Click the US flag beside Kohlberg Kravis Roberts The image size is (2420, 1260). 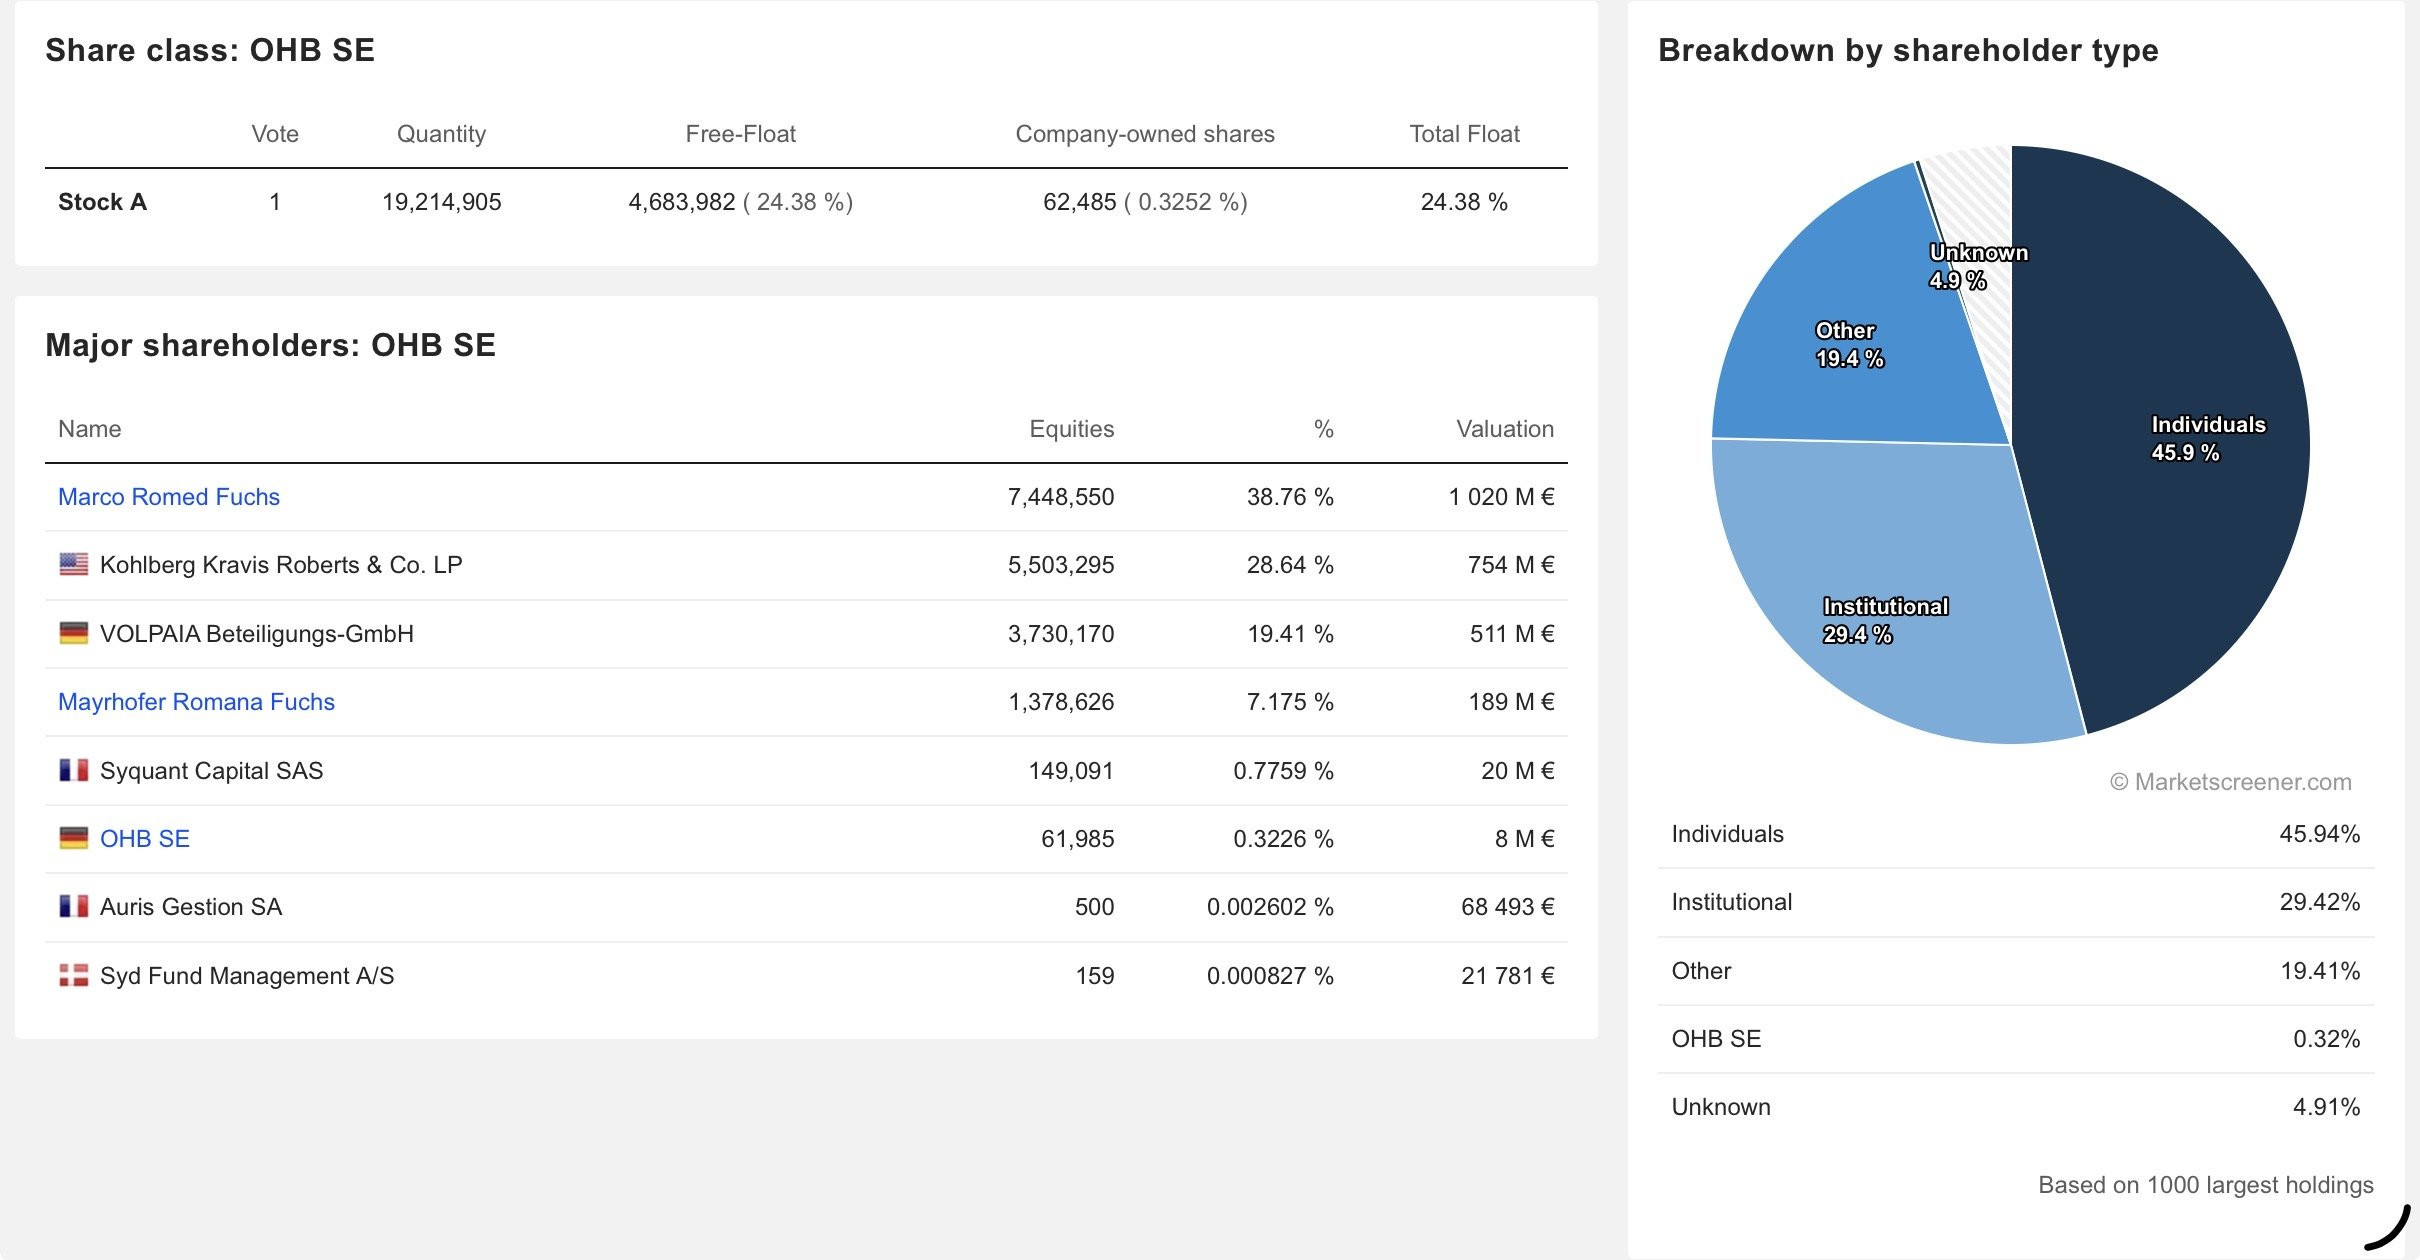tap(73, 565)
